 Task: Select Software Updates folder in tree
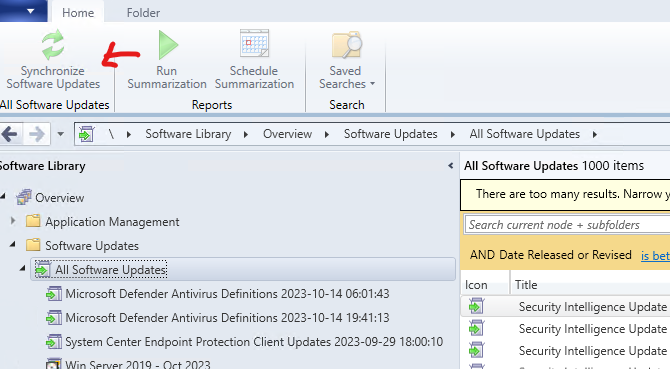click(92, 246)
